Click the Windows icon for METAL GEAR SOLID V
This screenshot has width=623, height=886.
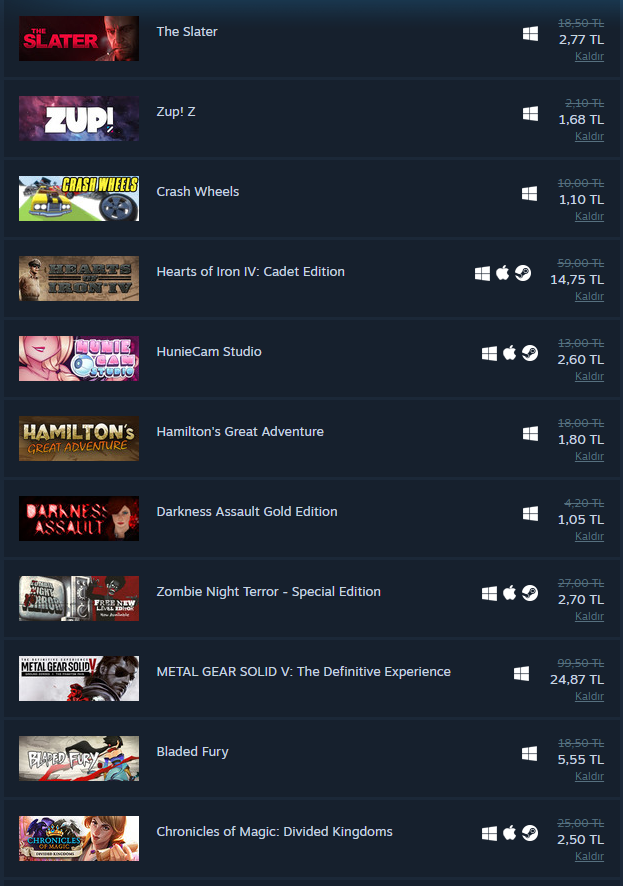tap(521, 674)
